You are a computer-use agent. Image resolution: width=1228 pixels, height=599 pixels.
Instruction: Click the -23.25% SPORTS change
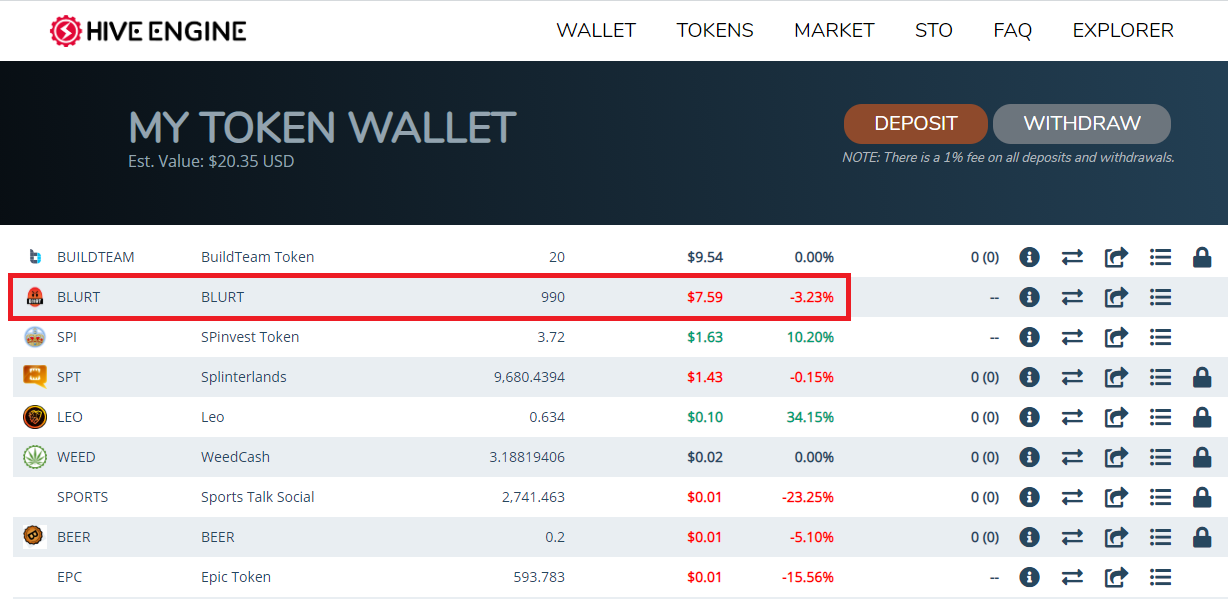tap(807, 497)
